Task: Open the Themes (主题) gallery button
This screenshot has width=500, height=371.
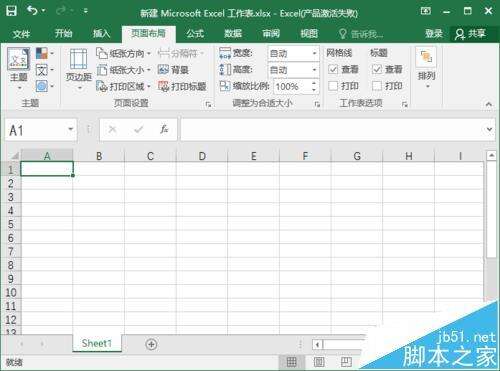Action: tap(19, 69)
